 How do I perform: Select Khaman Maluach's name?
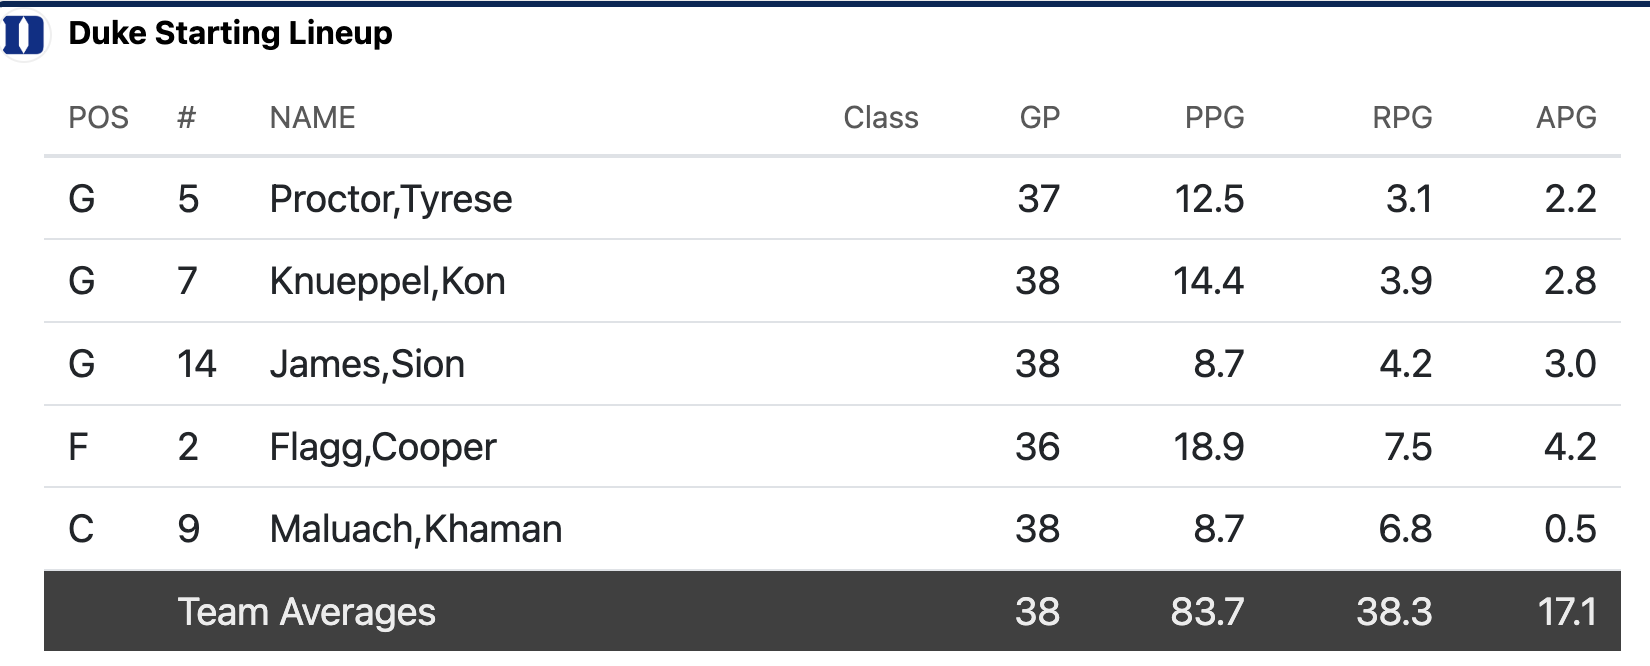tap(415, 529)
